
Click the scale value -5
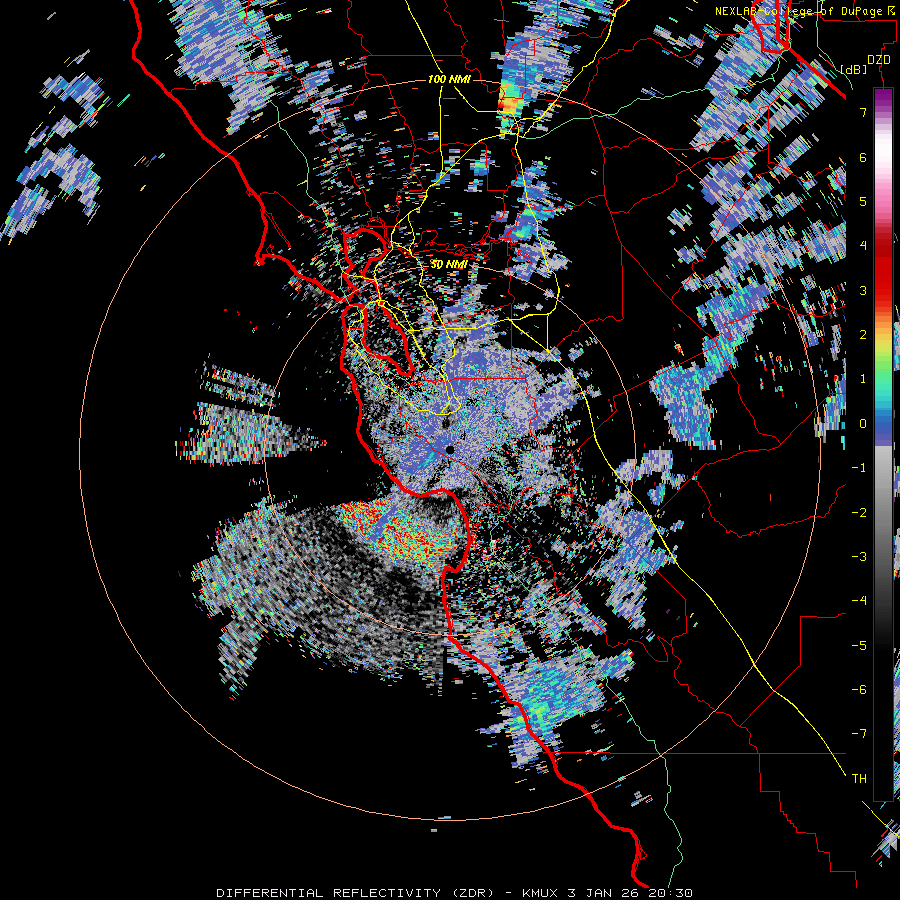pos(859,646)
